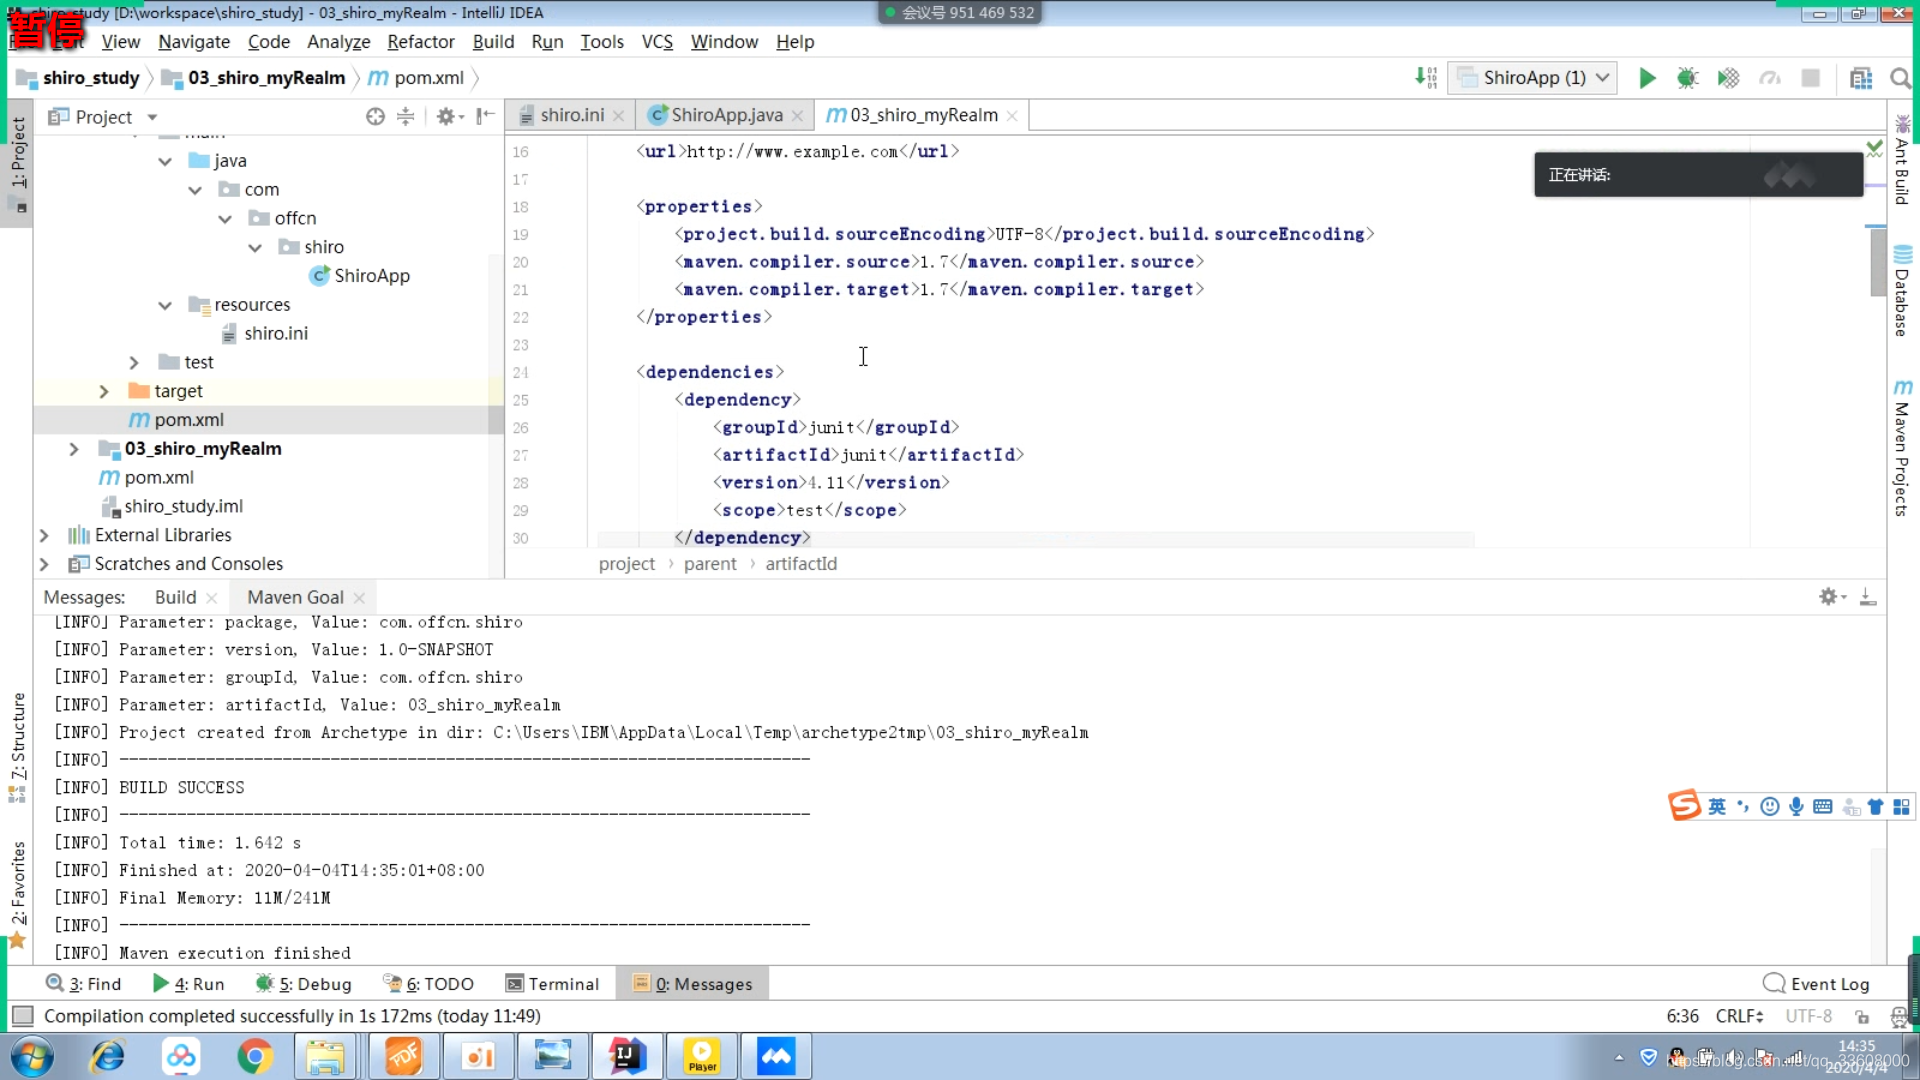Open 5: Debug tool window
Screen dimensions: 1920x1080
coord(304,984)
